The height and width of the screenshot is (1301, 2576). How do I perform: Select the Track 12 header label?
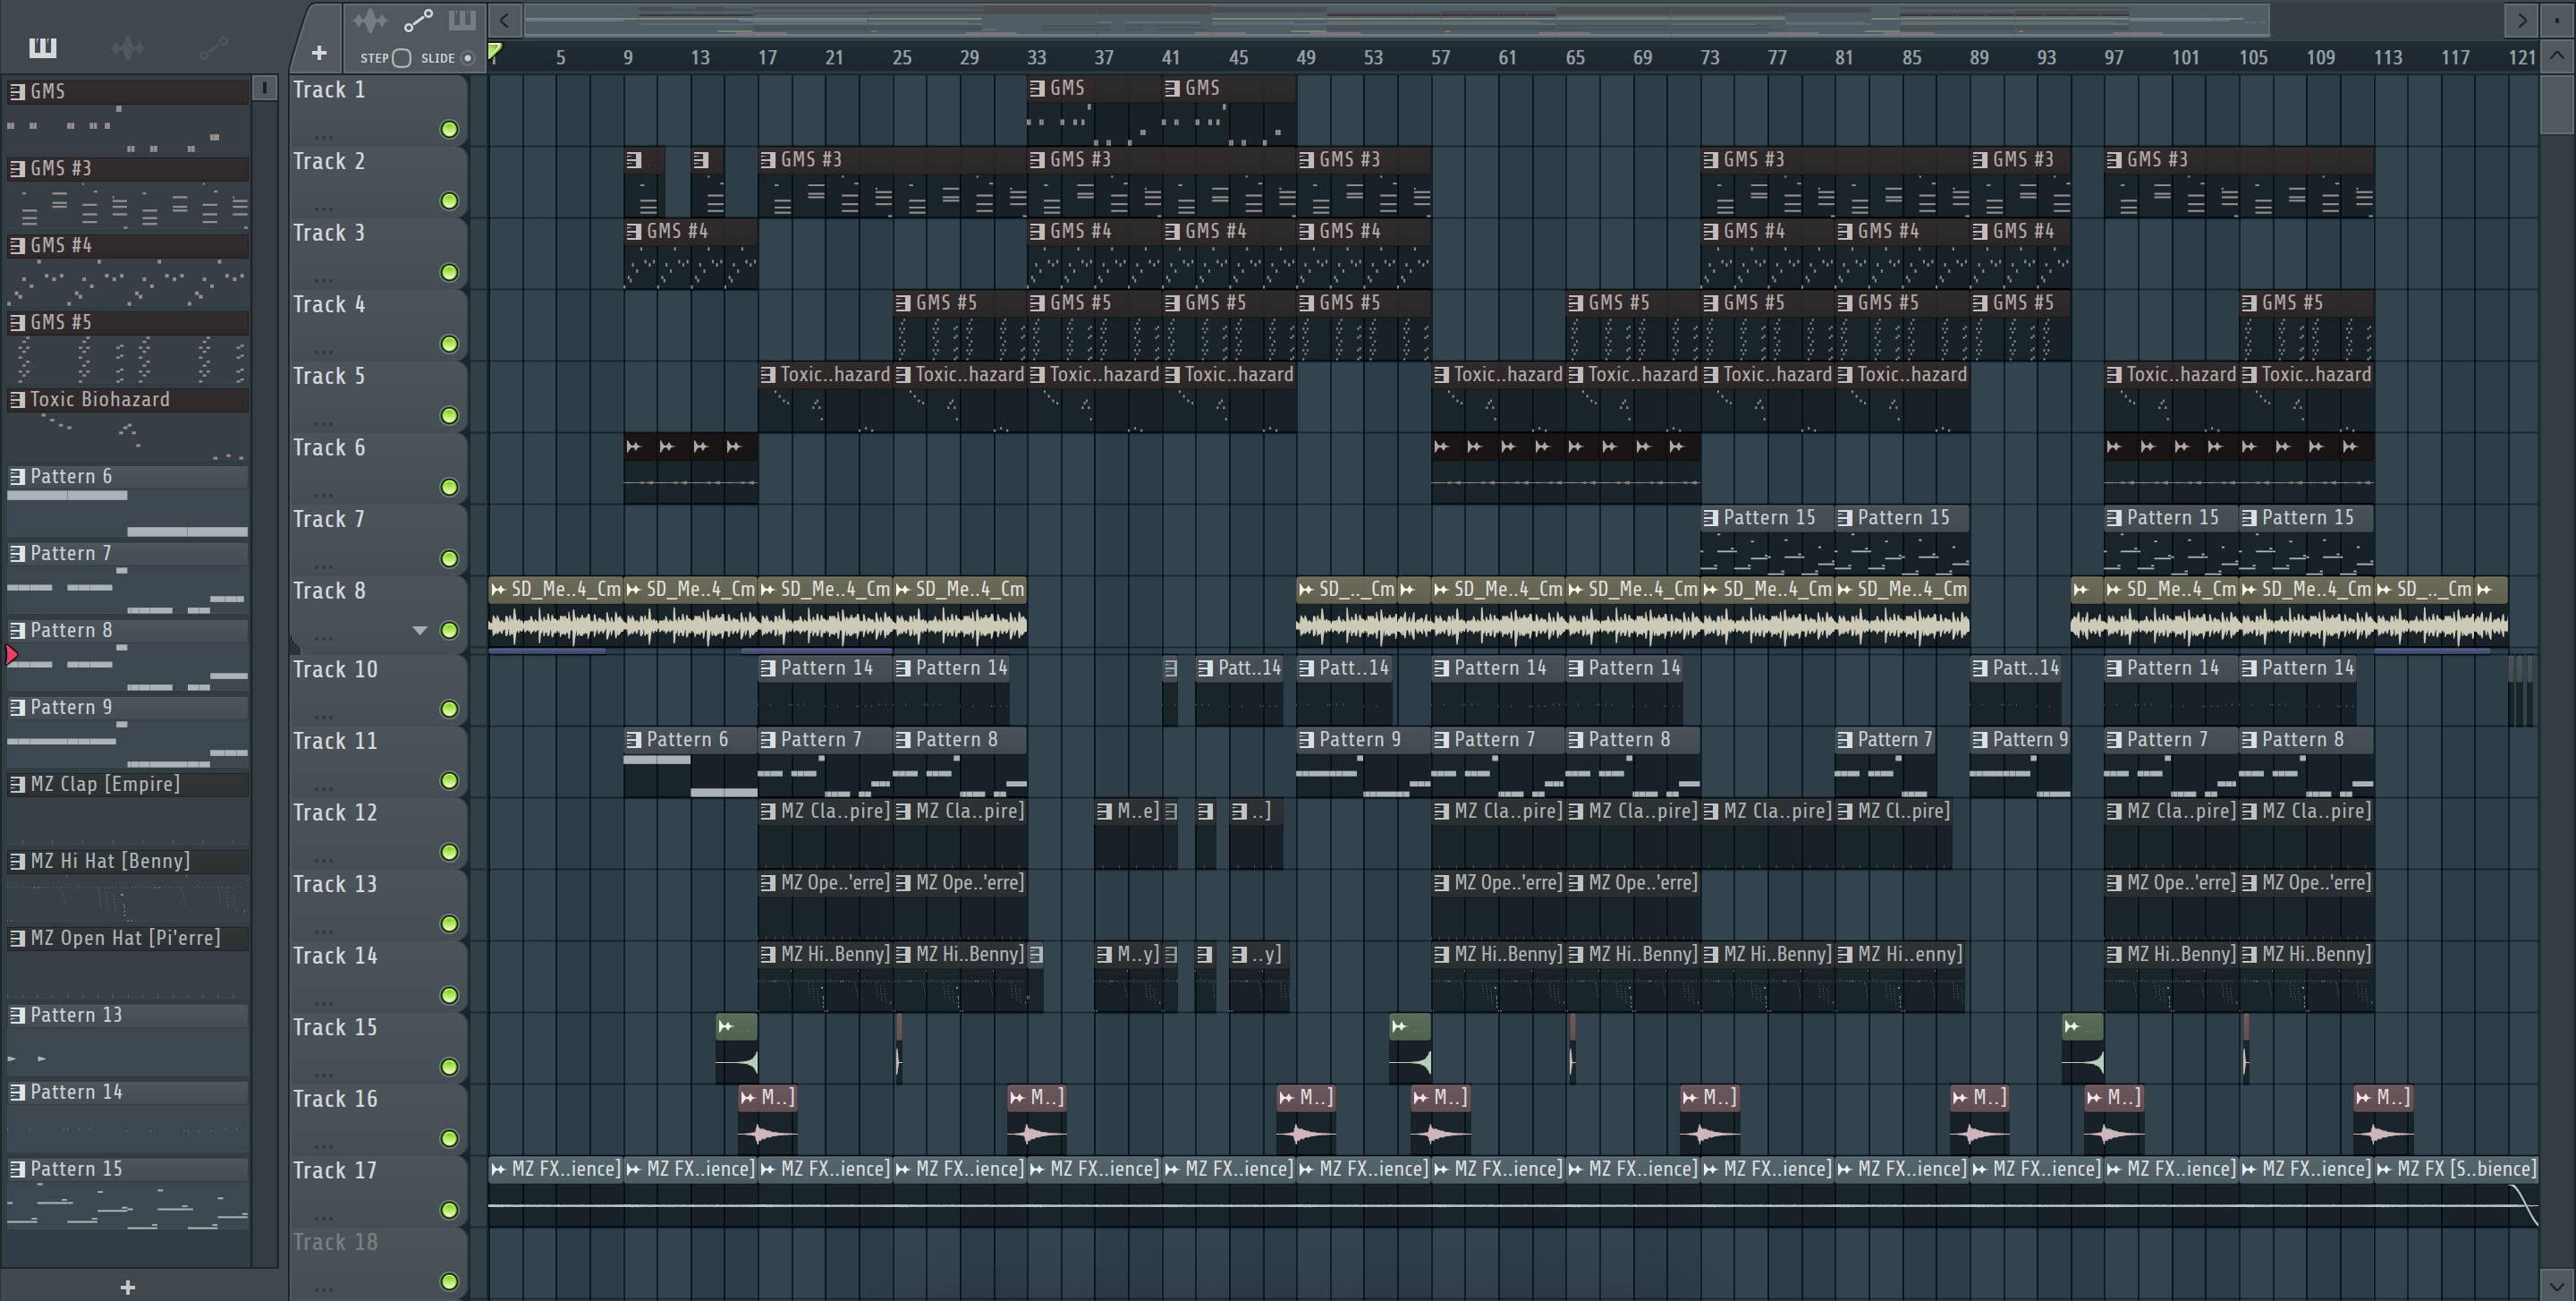pos(335,813)
